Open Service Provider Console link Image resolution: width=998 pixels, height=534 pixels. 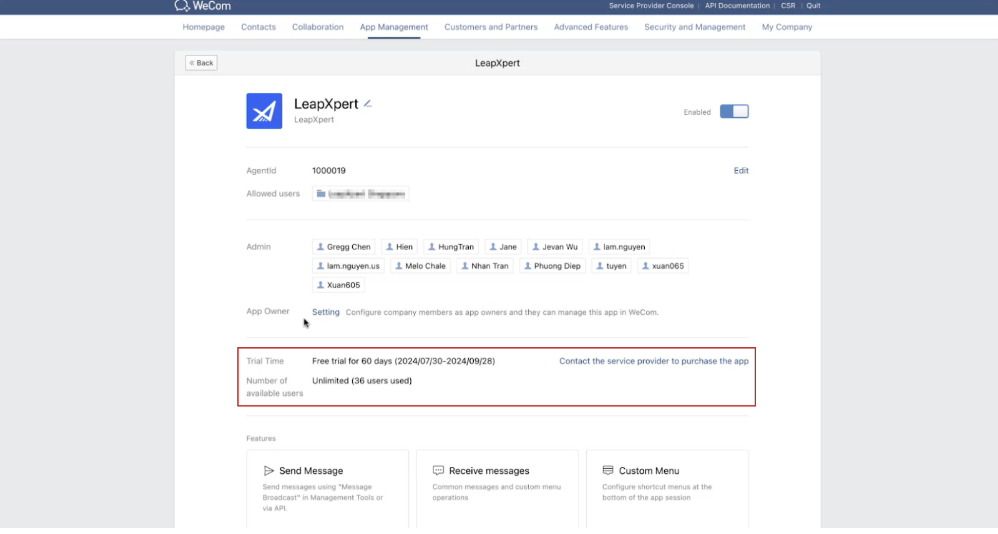[x=651, y=6]
